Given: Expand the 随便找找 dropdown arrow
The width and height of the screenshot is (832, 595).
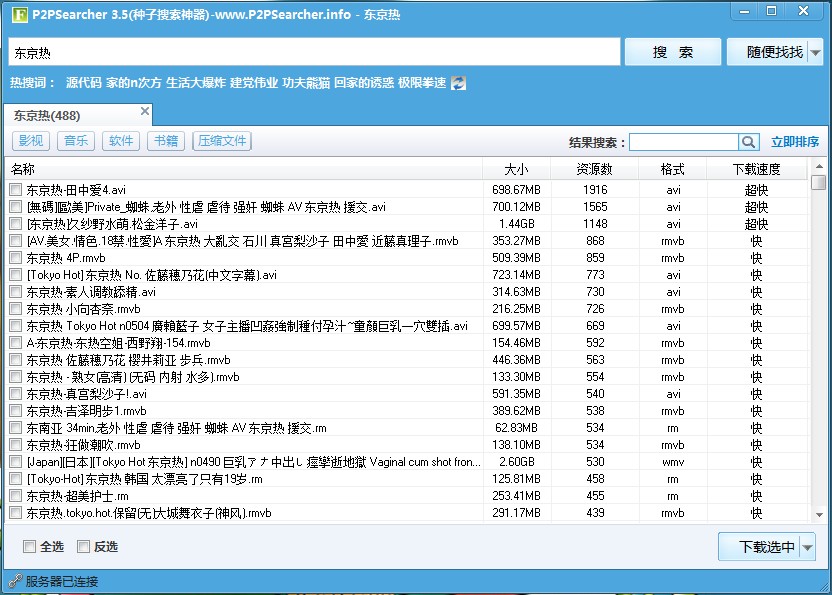Looking at the screenshot, I should (x=816, y=52).
